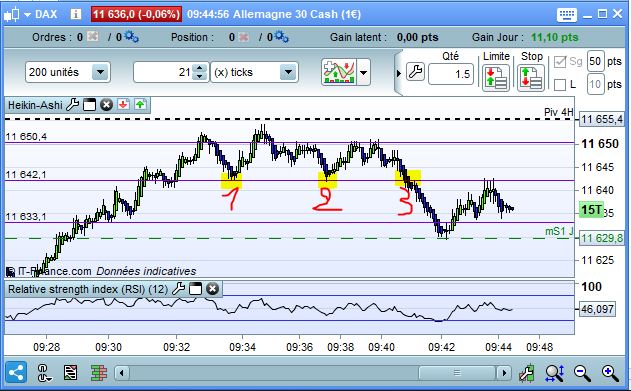Image resolution: width=631 pixels, height=391 pixels.
Task: Maximize the RSI panel window icon
Action: coord(195,289)
